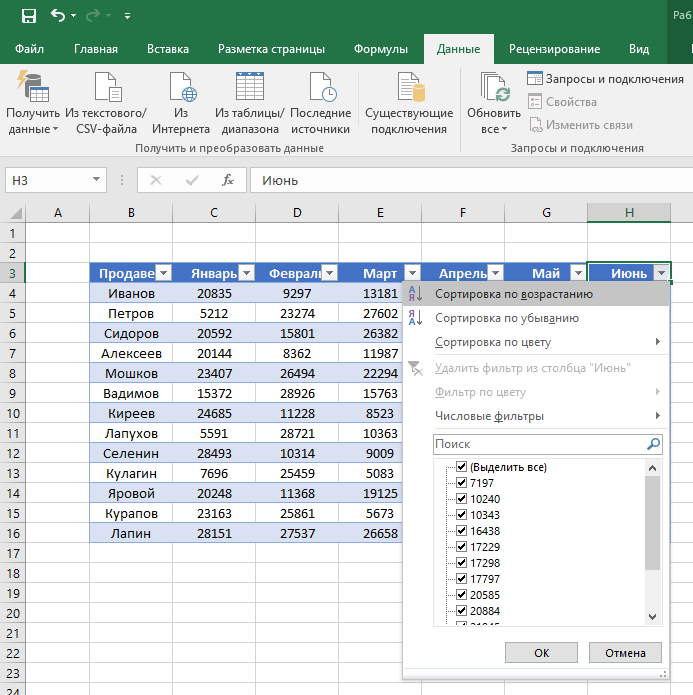
Task: Switch to the Формулы ribbon tab
Action: [380, 49]
